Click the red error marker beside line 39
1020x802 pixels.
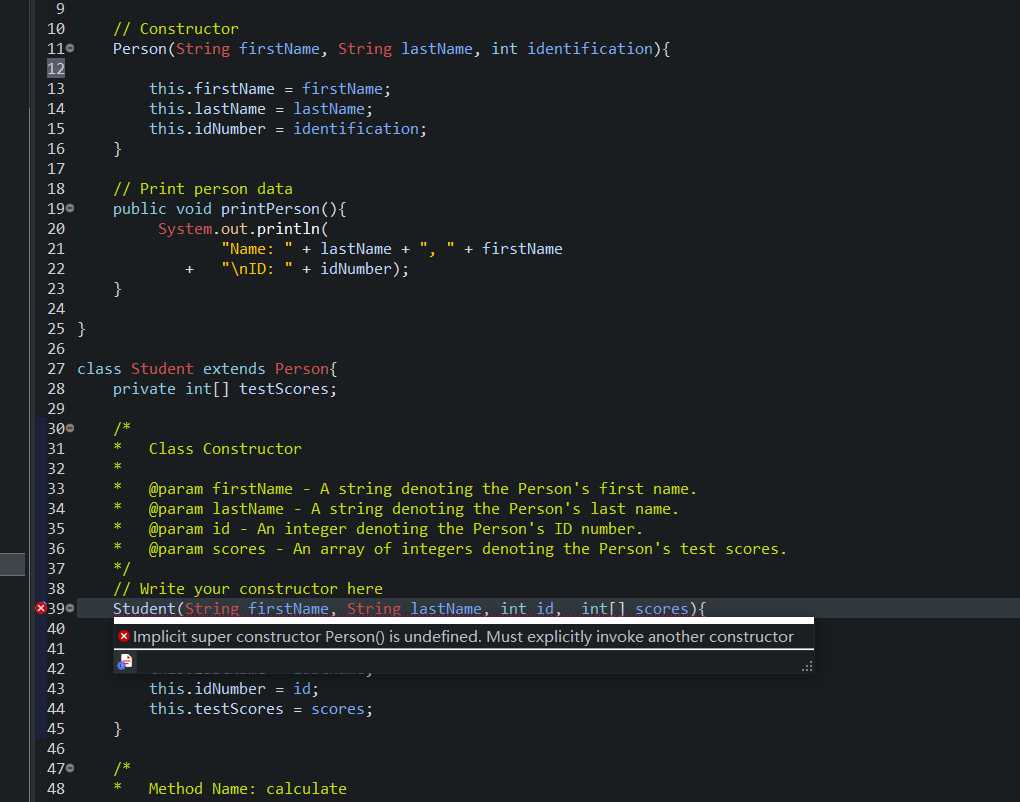(x=40, y=608)
